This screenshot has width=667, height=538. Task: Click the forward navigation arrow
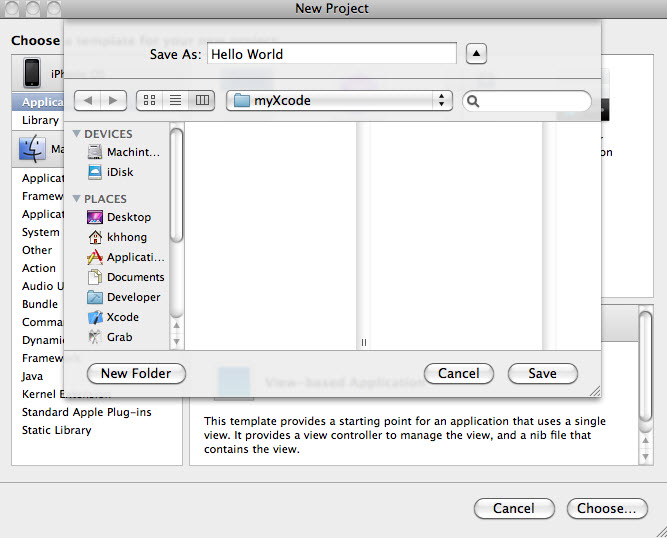coord(113,100)
